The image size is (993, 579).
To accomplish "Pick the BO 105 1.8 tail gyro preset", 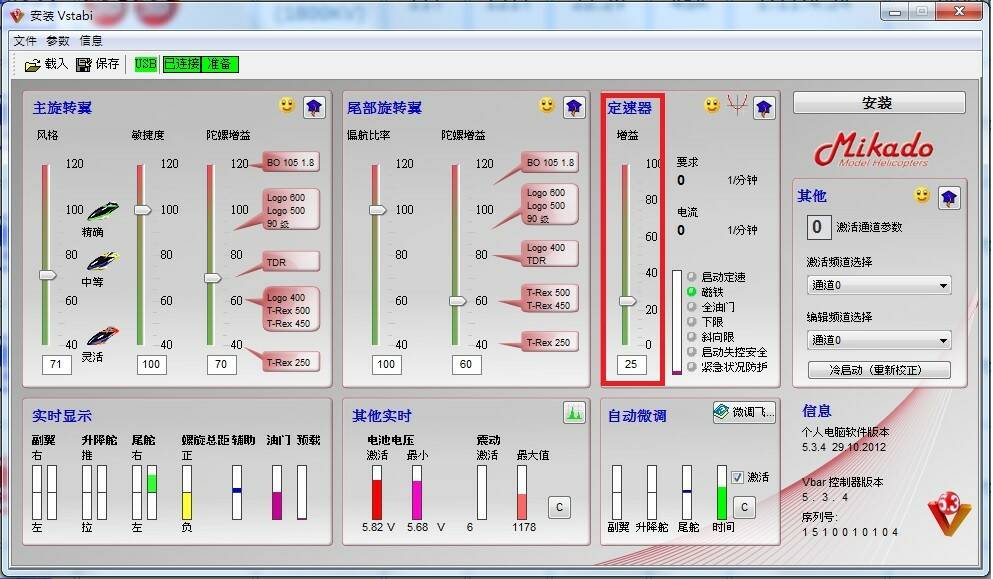I will (x=549, y=162).
